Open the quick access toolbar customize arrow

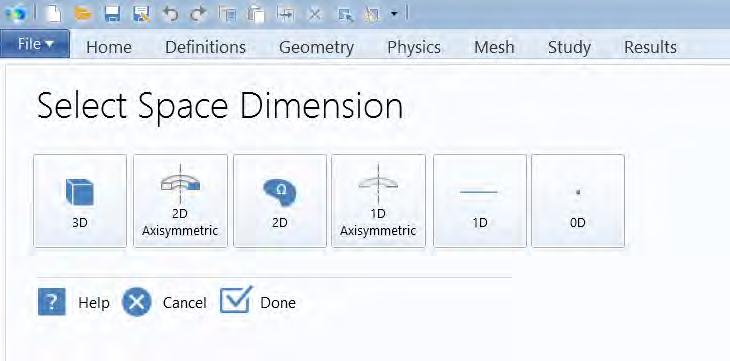coord(394,14)
